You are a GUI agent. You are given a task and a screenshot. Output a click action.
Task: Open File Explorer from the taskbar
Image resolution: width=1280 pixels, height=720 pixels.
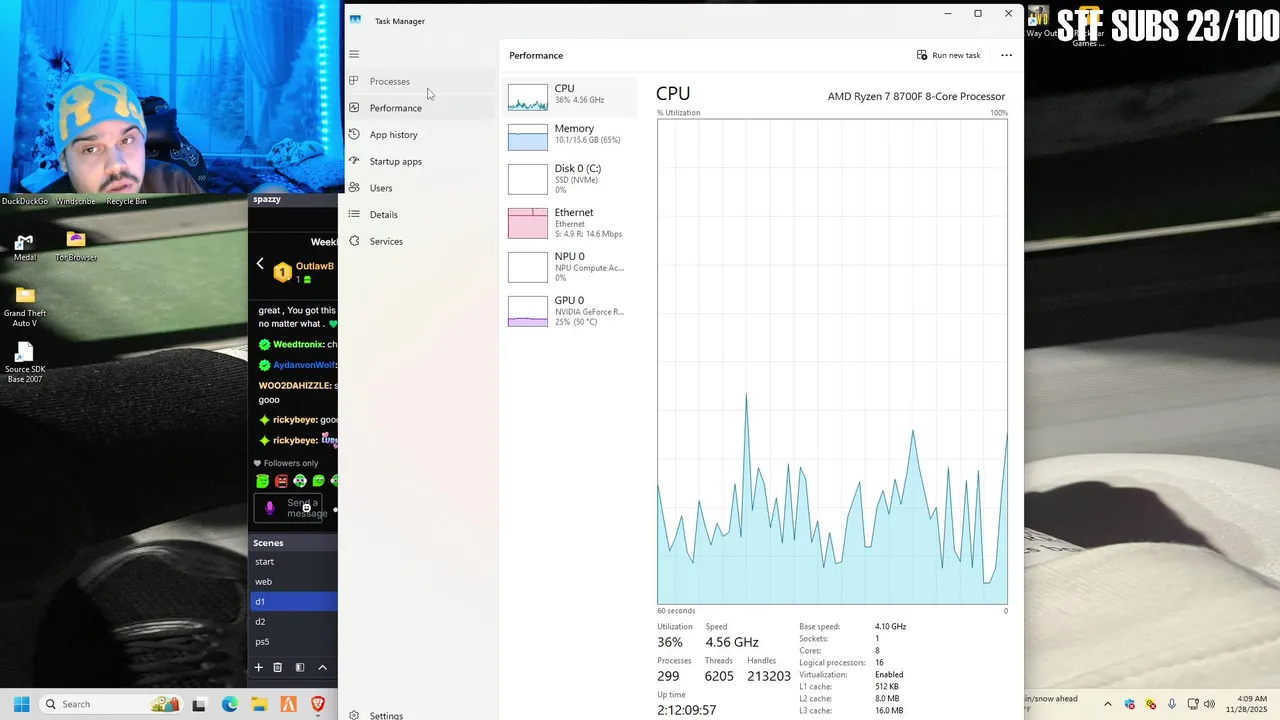click(x=259, y=704)
